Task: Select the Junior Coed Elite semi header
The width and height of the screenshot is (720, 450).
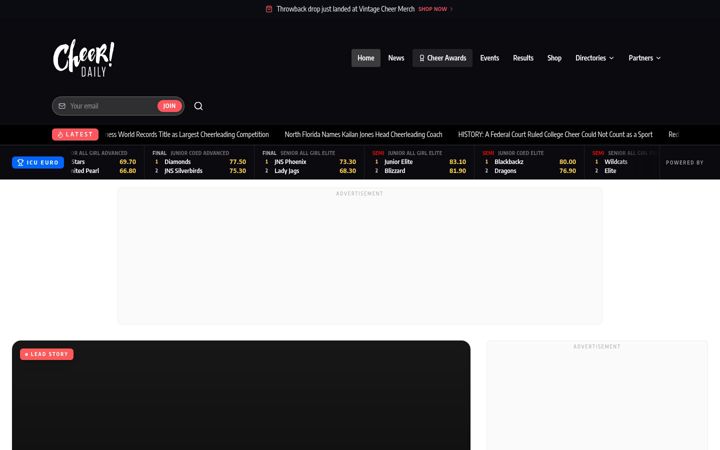Action: pos(513,153)
